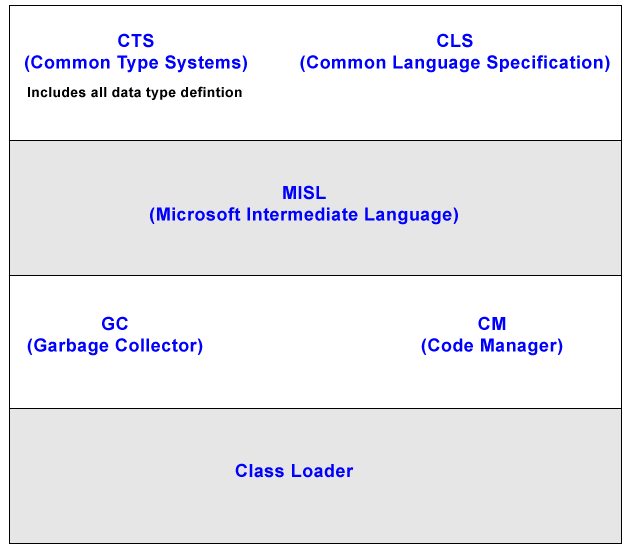
Task: Click the word "Intermediate" in MISL subtitle
Action: point(302,215)
